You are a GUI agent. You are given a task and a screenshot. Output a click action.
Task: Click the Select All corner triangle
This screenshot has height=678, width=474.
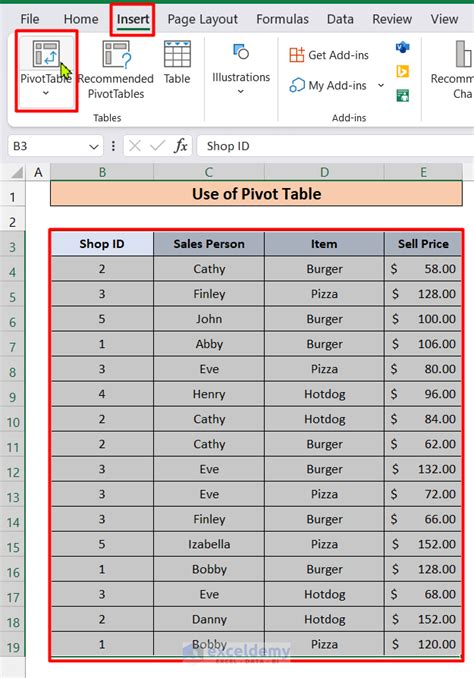pyautogui.click(x=16, y=173)
